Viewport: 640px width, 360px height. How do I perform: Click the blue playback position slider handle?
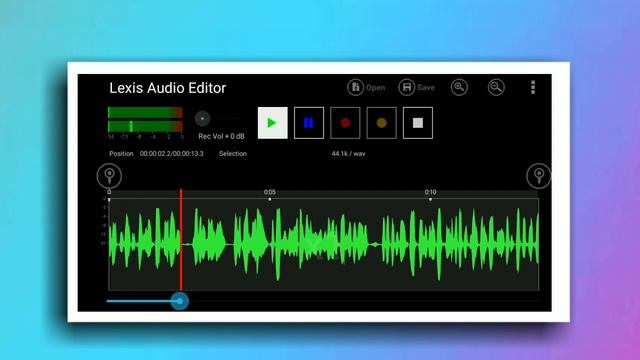[x=180, y=301]
